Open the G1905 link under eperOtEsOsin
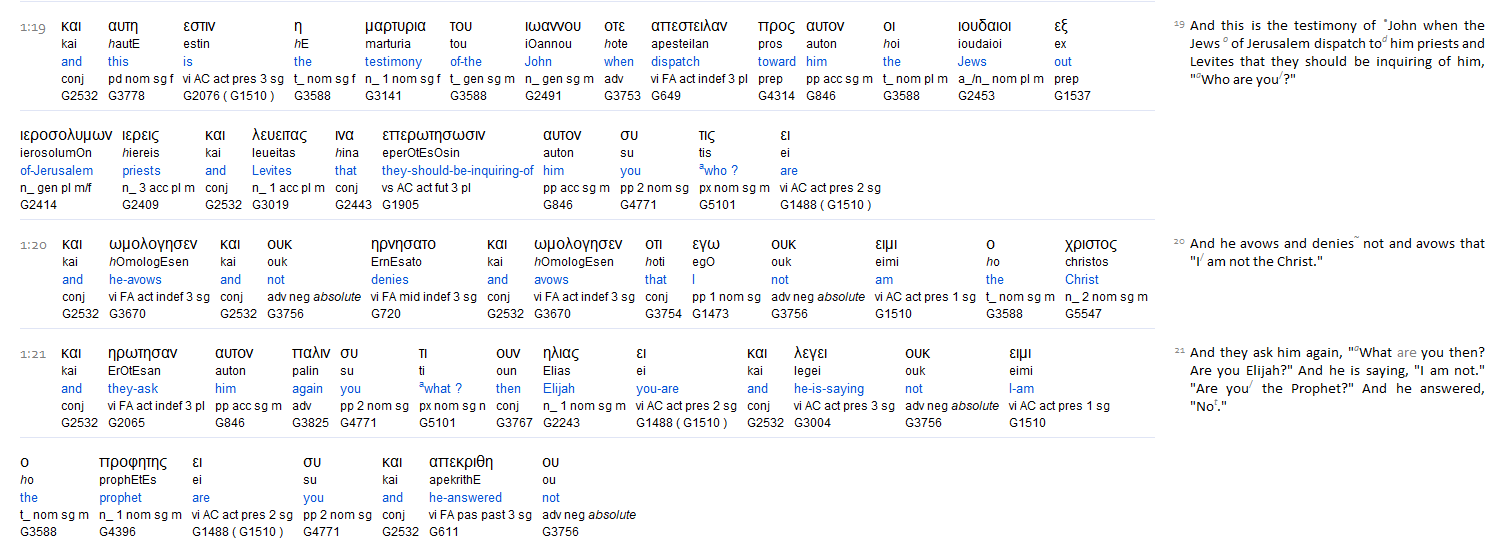 click(x=403, y=205)
